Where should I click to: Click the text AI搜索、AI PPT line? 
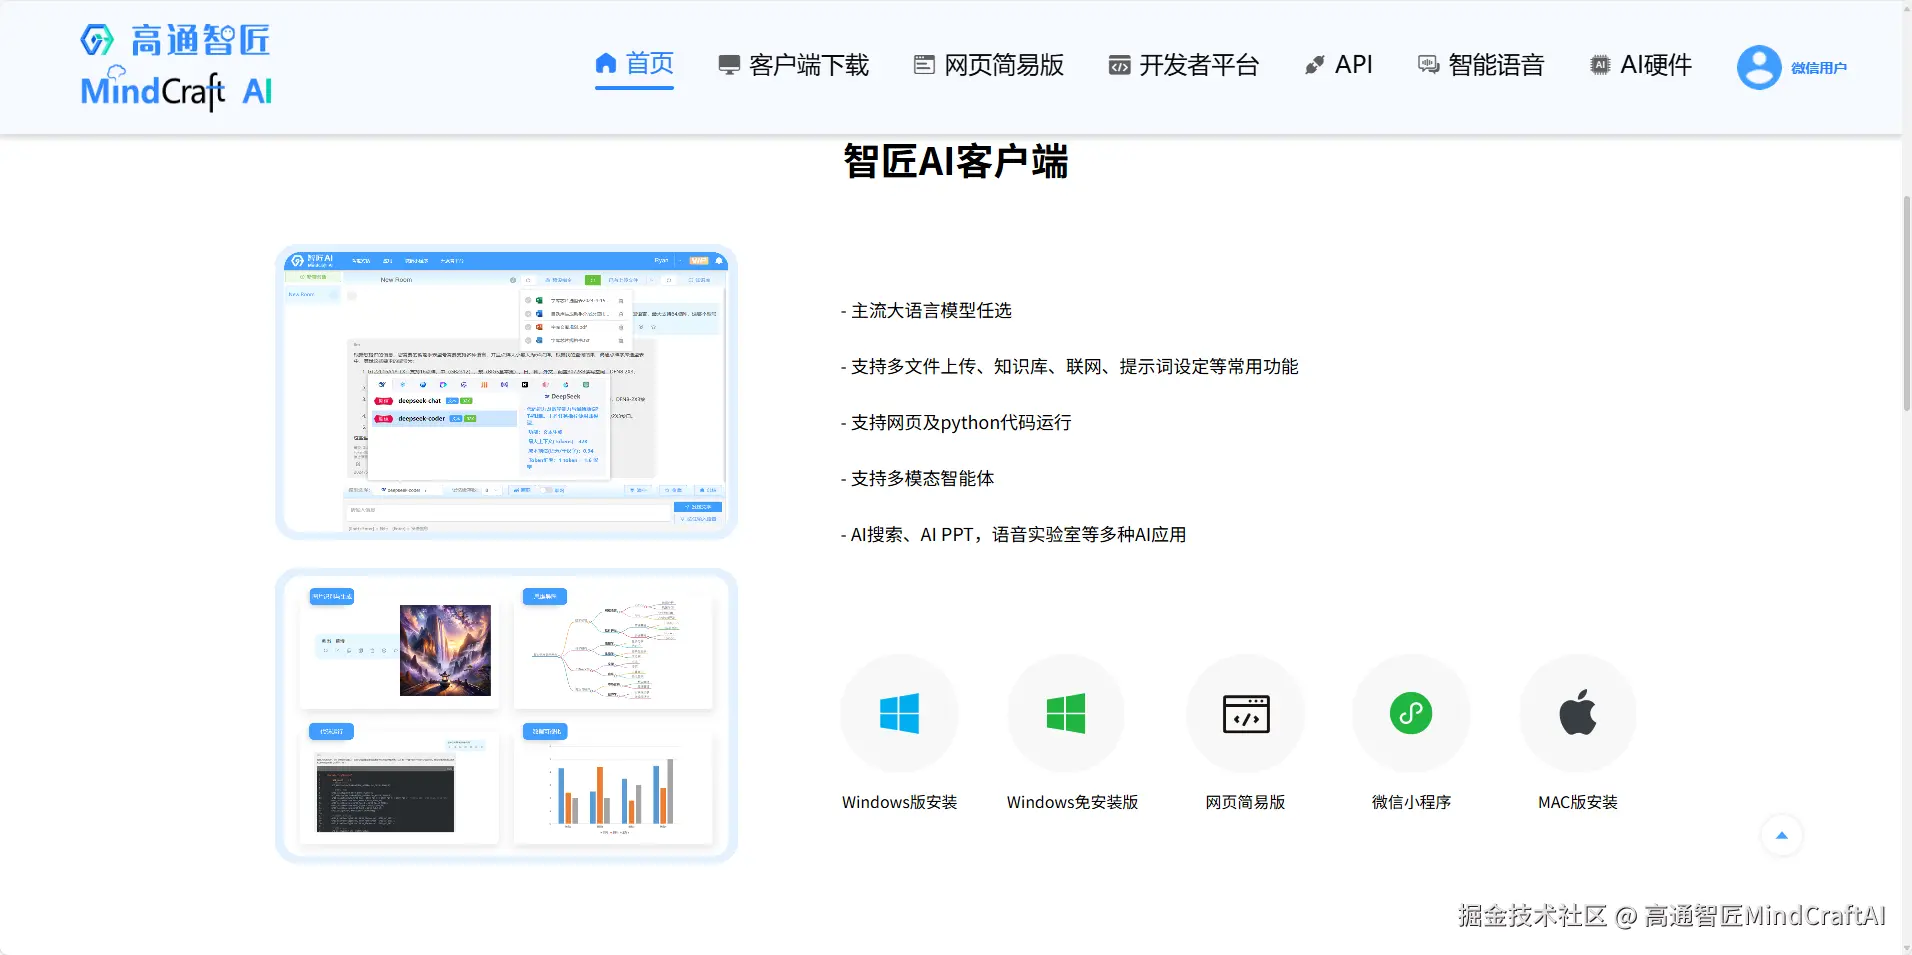coord(1018,535)
